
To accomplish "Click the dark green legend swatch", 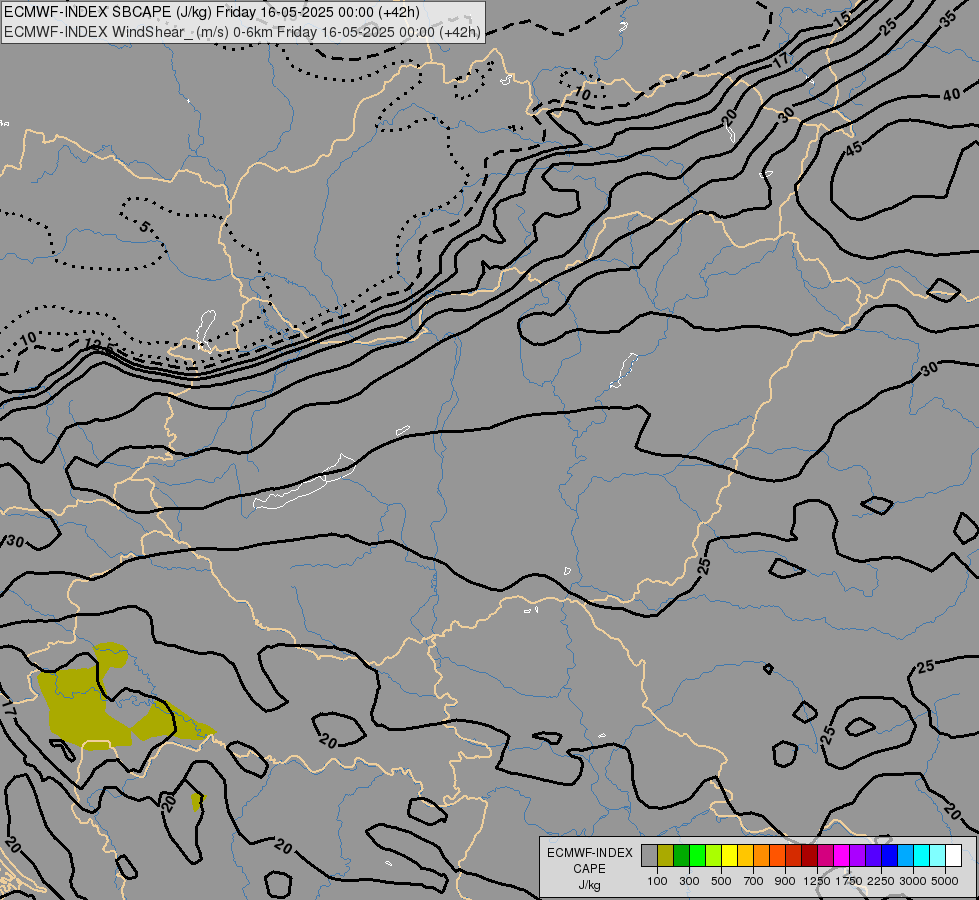I will 681,855.
